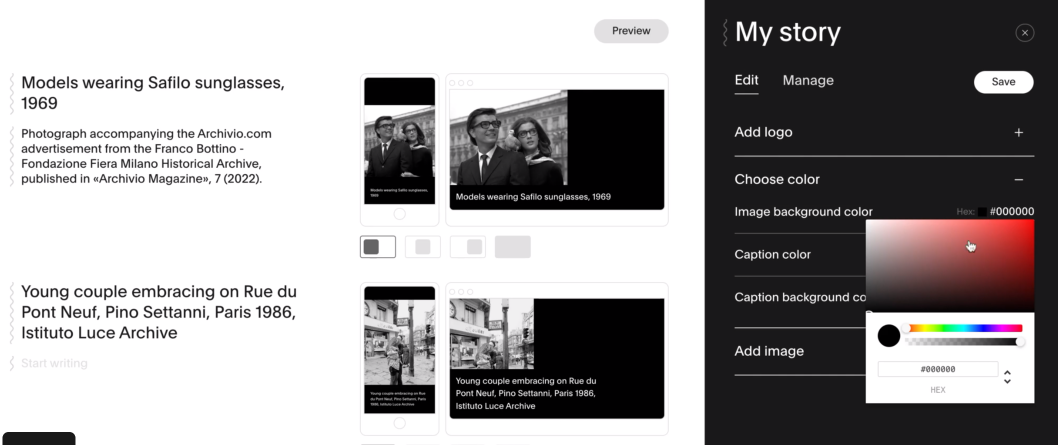Click the opacity alpha slider
The width and height of the screenshot is (1058, 445).
(964, 342)
